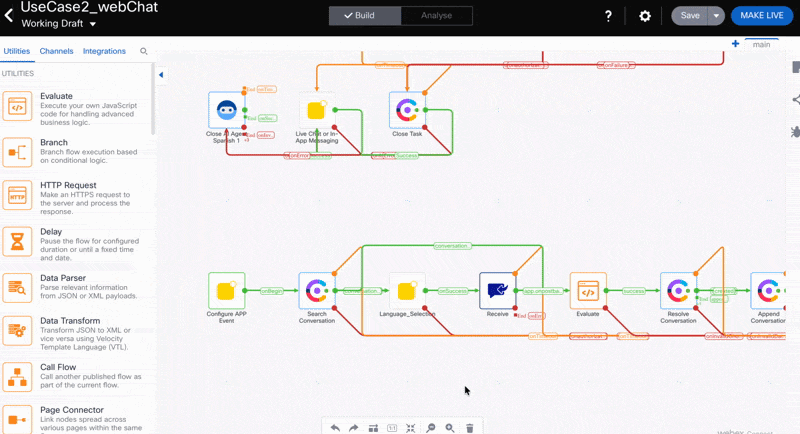Pick the Branch utility icon
Screen dimensions: 800x434
(x=17, y=152)
